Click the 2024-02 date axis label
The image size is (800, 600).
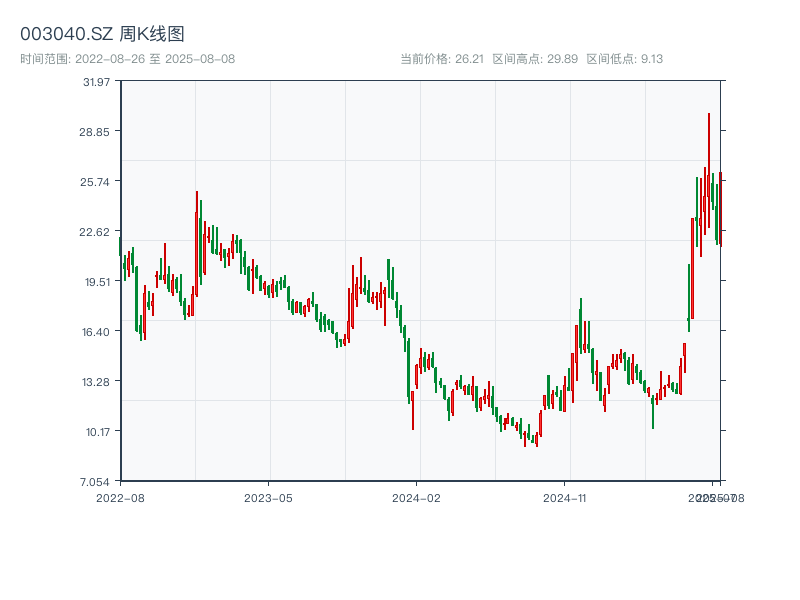[x=416, y=497]
